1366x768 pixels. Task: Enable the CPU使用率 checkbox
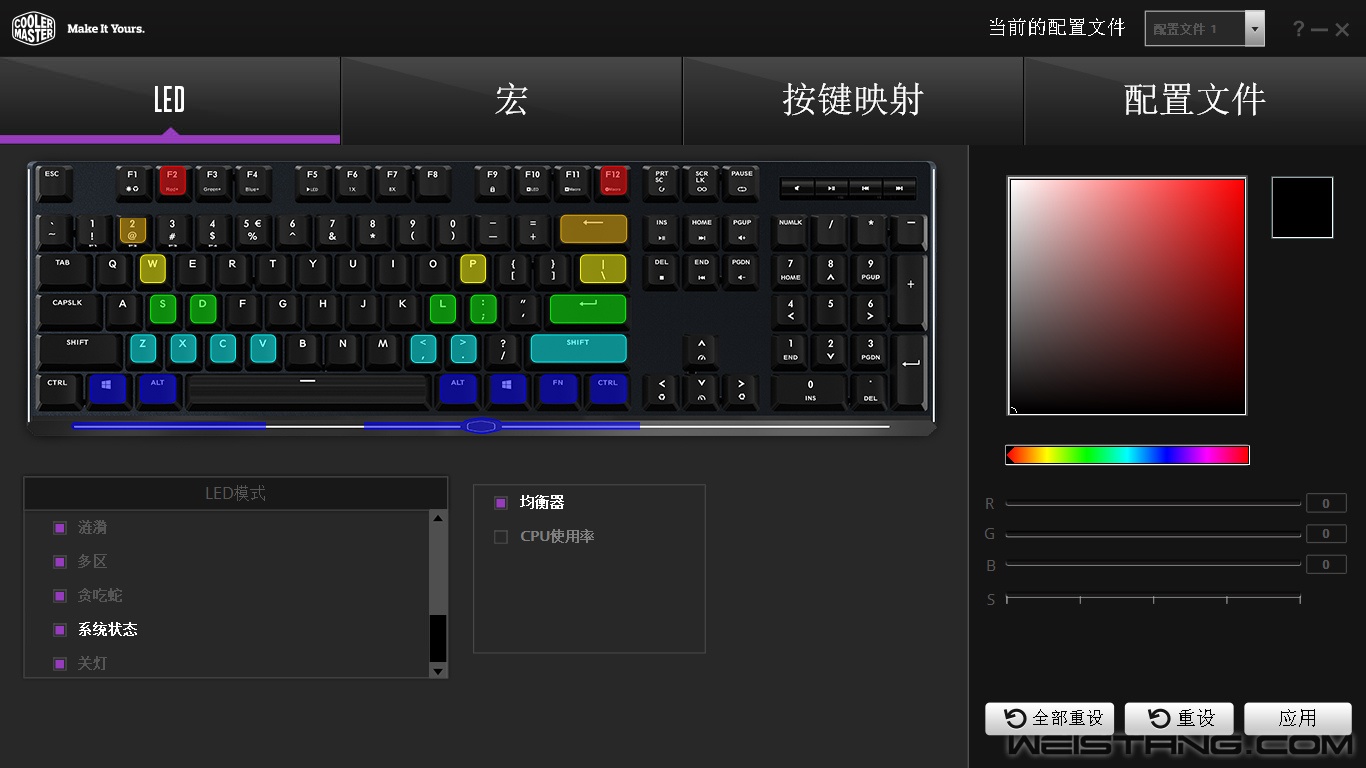tap(501, 537)
